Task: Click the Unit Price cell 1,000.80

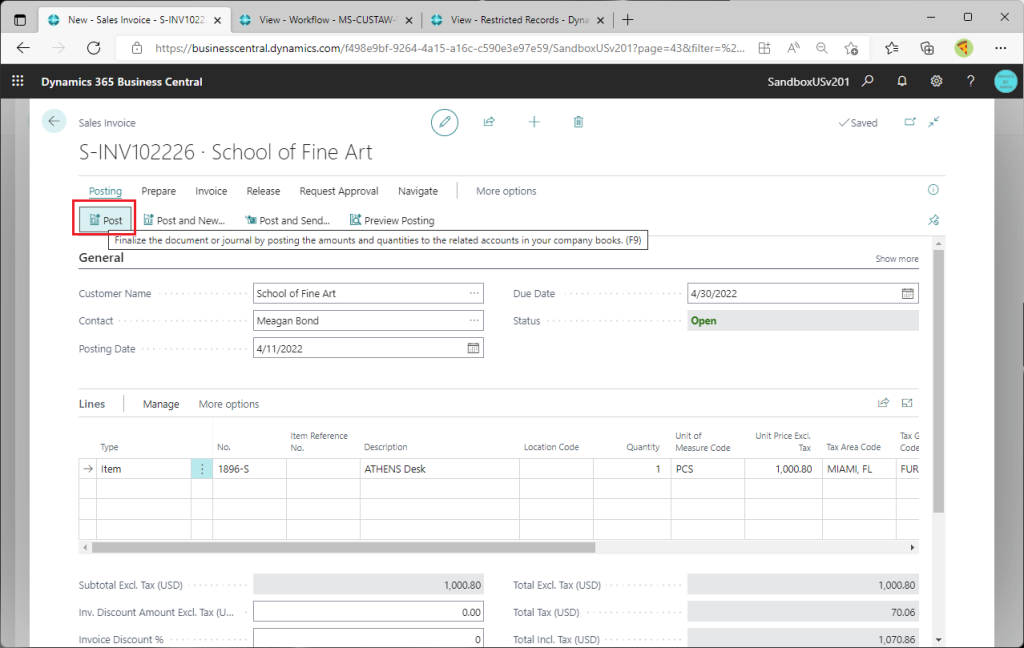Action: coord(782,469)
